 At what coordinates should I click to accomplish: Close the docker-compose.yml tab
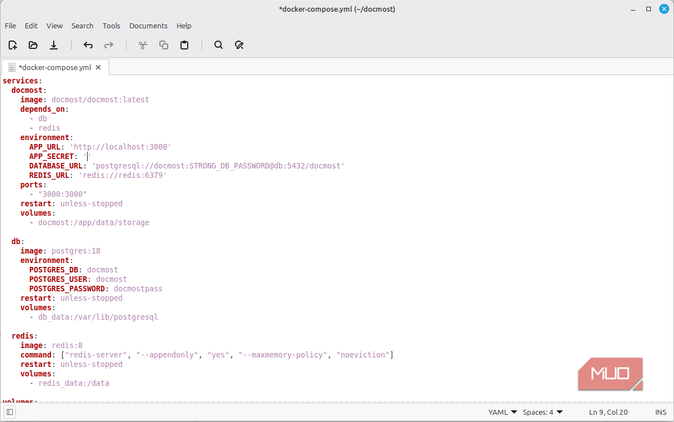[98, 67]
